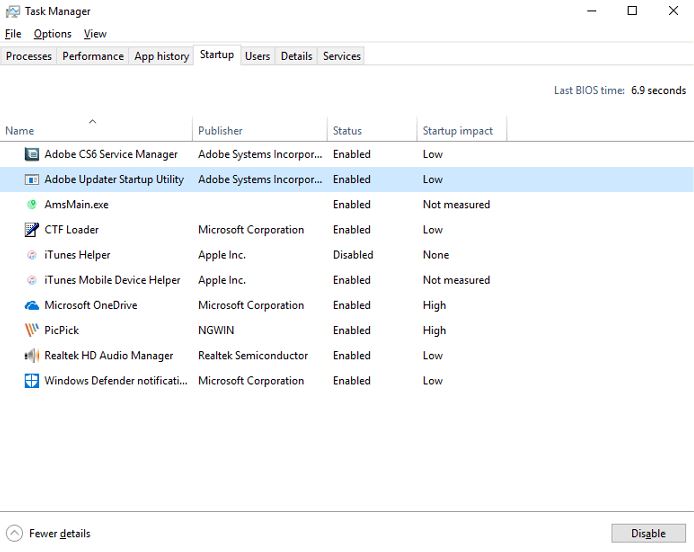Open the Options menu
Screen dimensions: 694x552
53,34
